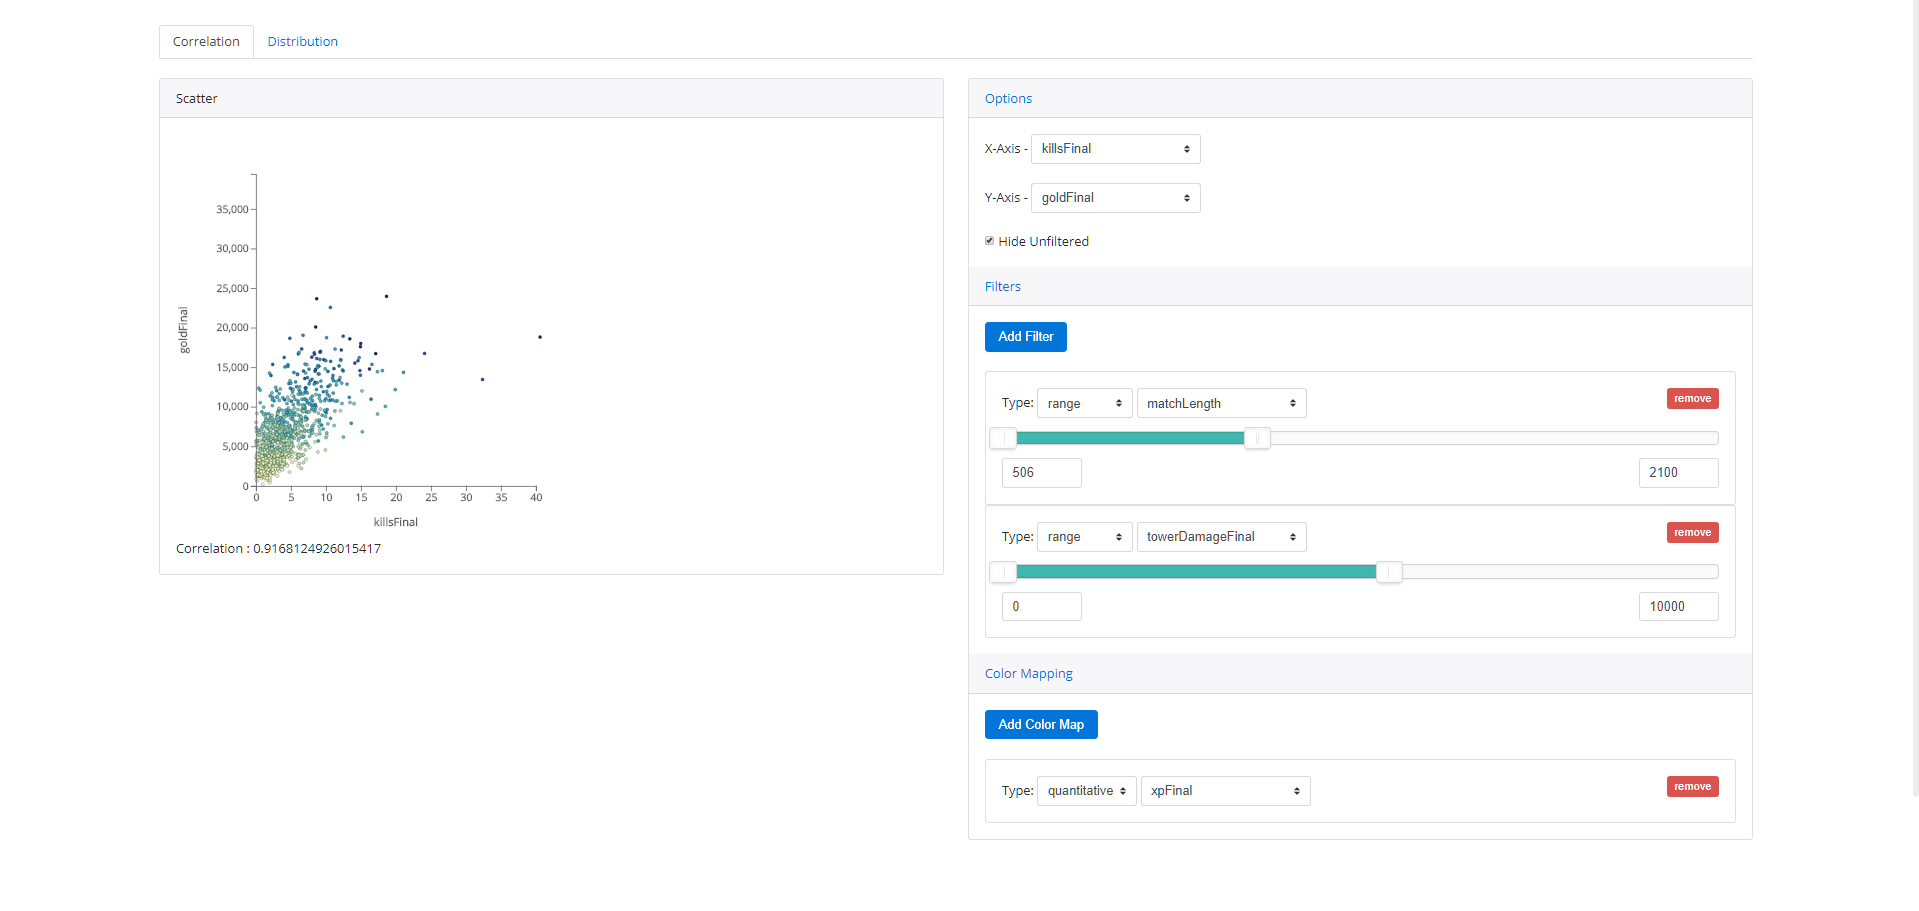Click the matchLength maximum input showing 2100
This screenshot has width=1919, height=911.
1678,473
